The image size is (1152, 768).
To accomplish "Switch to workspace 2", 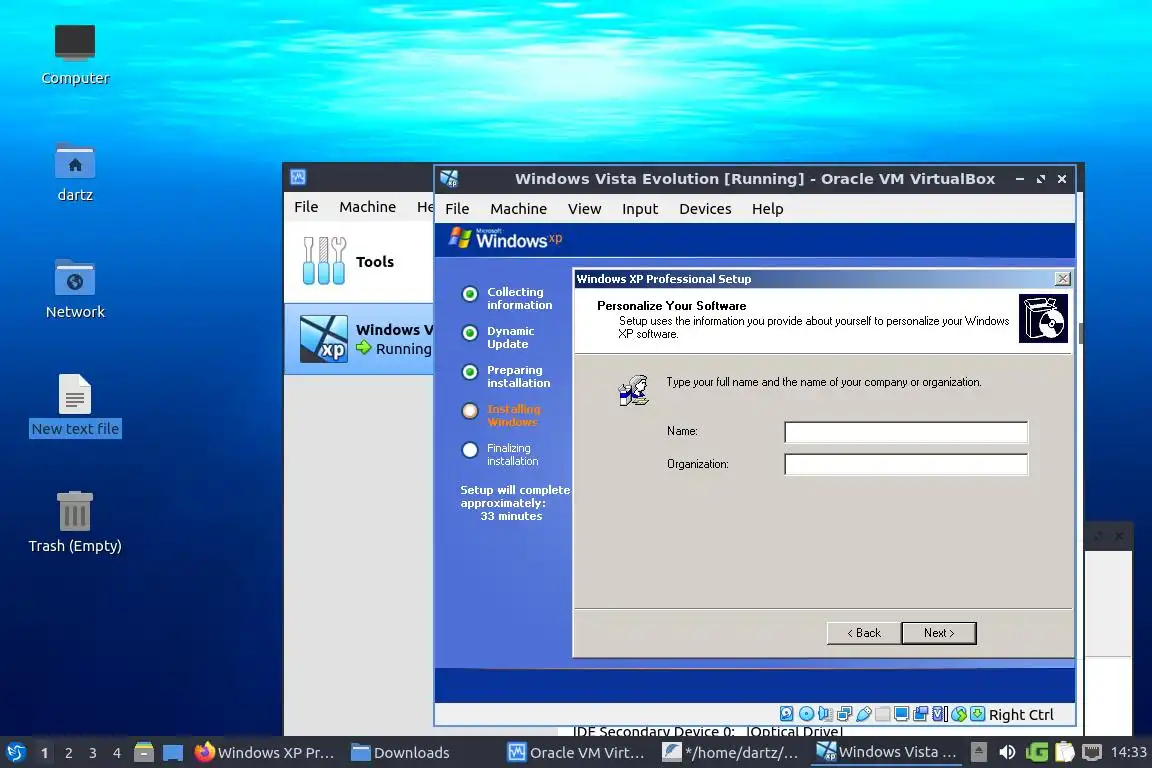I will point(68,753).
